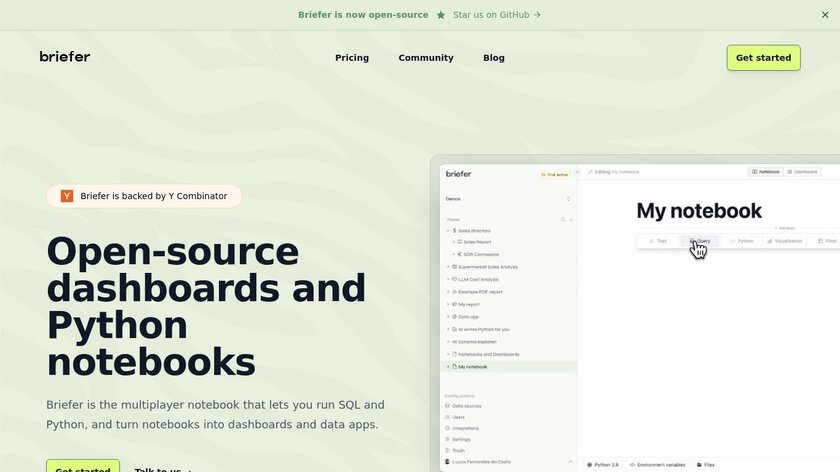Click the pencil icon next to Editing
Viewport: 840px width, 472px height.
point(590,172)
